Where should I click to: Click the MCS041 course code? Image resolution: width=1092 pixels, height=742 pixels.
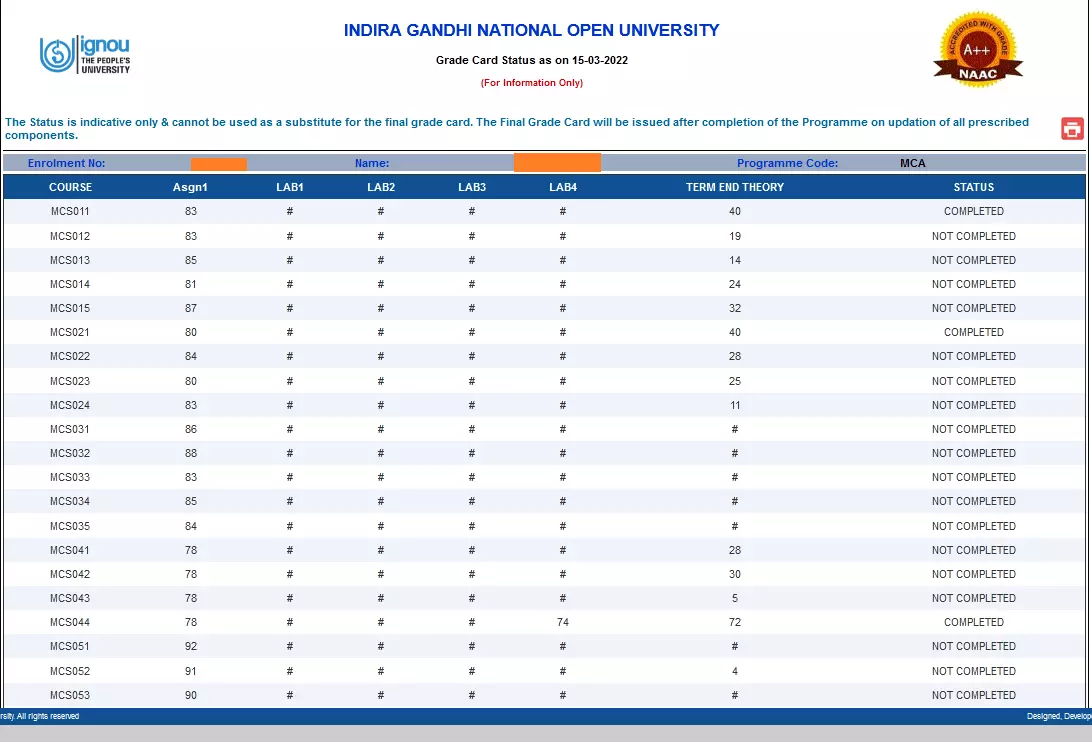click(x=70, y=550)
